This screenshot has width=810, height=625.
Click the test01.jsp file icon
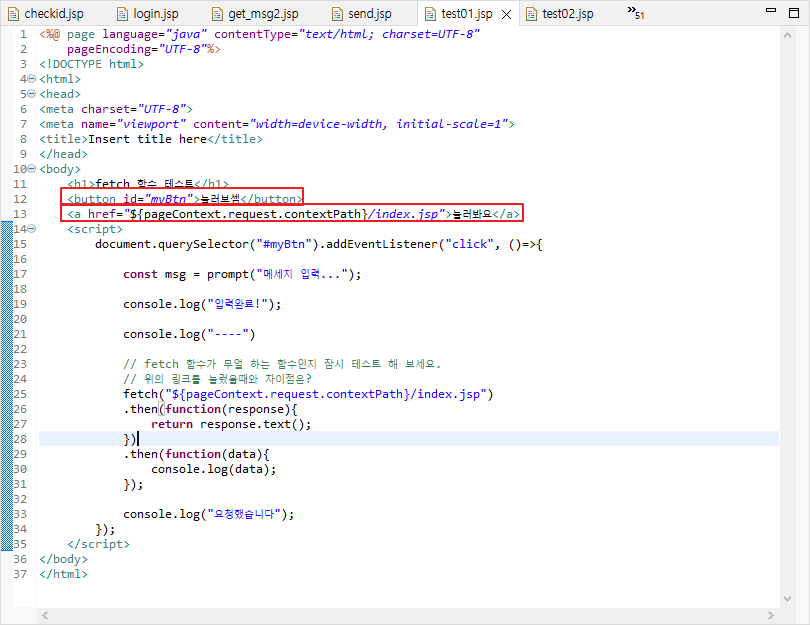point(430,14)
